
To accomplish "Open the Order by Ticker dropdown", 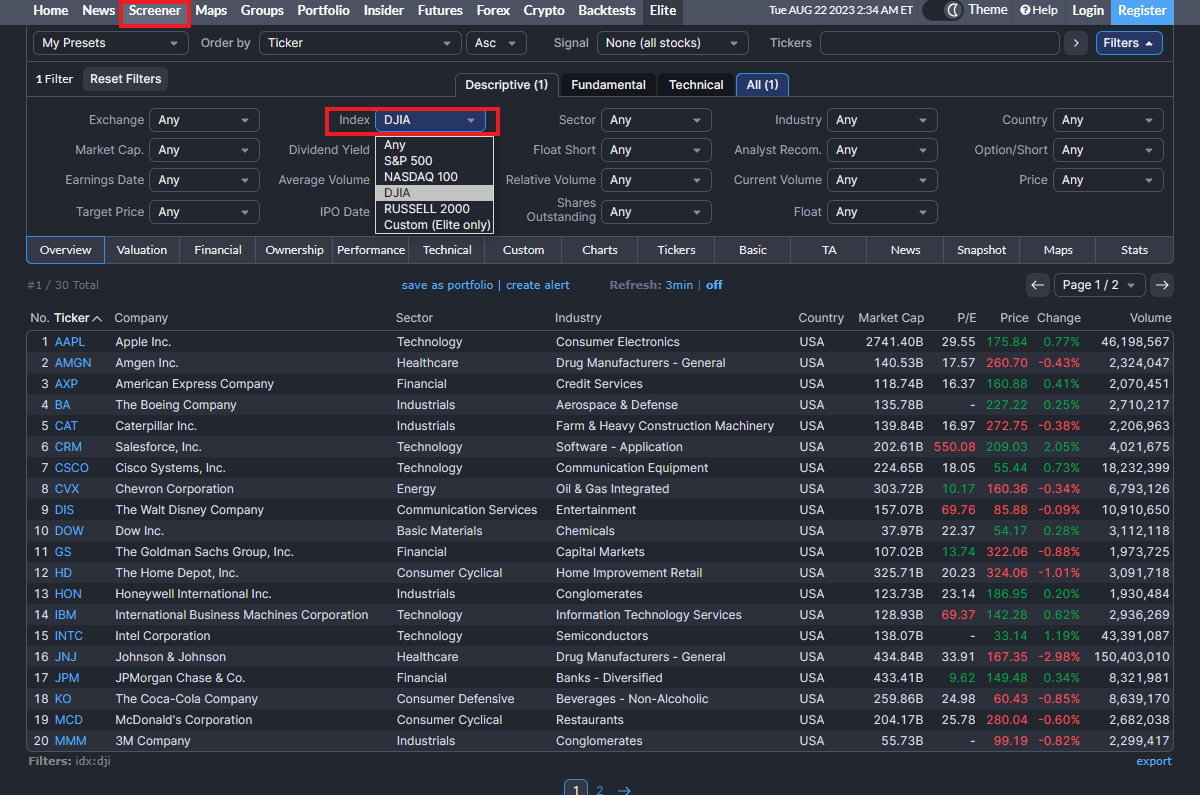I will pyautogui.click(x=360, y=43).
